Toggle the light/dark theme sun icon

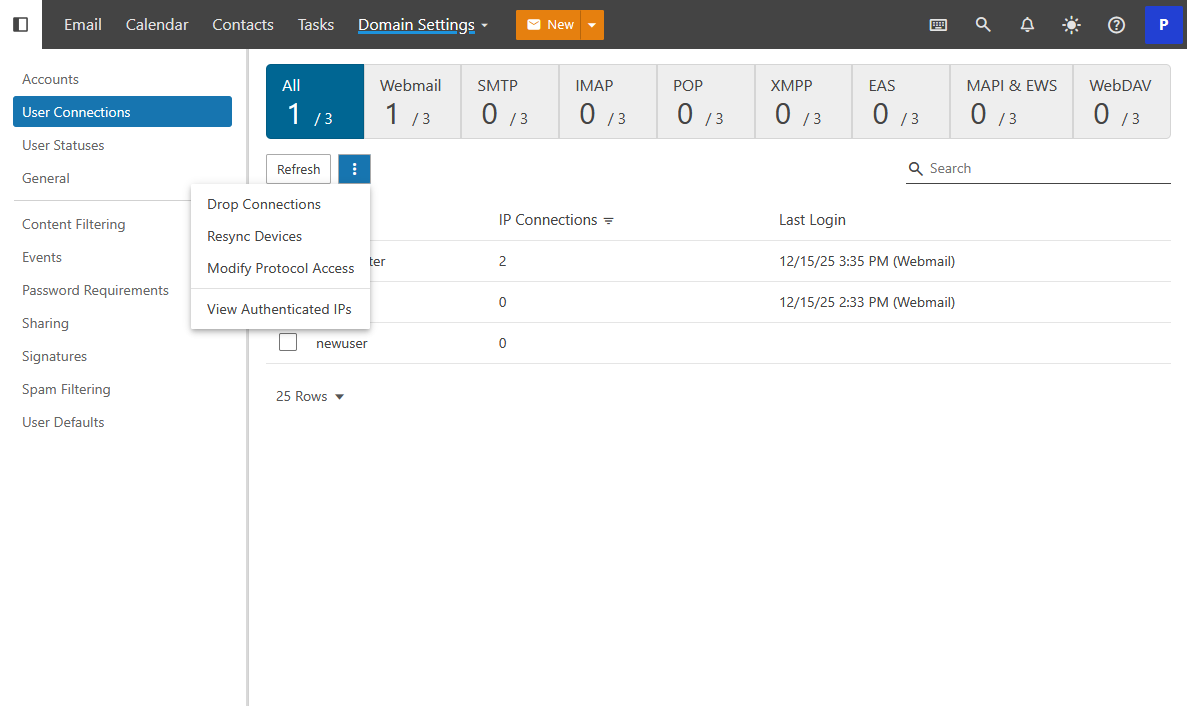(1071, 25)
